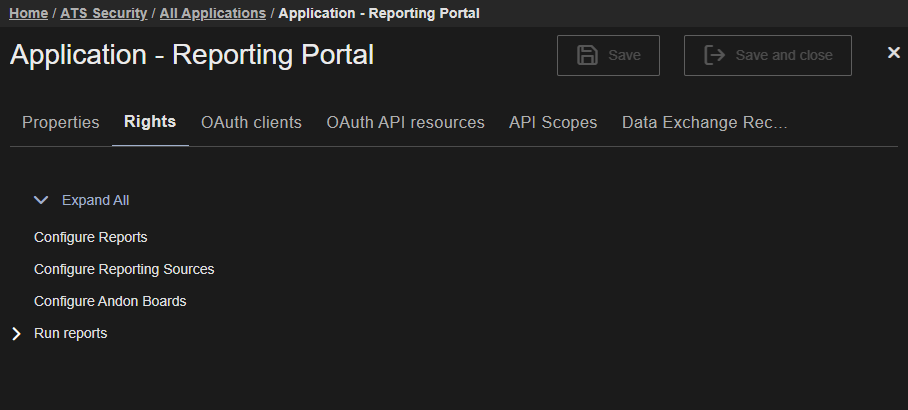
Task: Select the Configure Reports right
Action: [x=90, y=238]
